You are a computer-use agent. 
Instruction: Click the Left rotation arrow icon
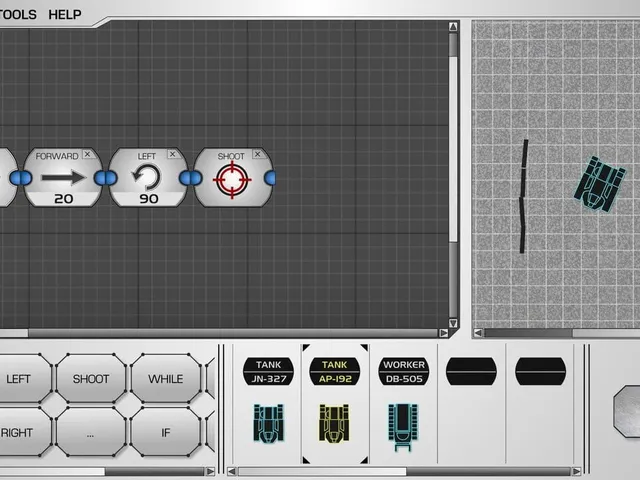pyautogui.click(x=147, y=177)
